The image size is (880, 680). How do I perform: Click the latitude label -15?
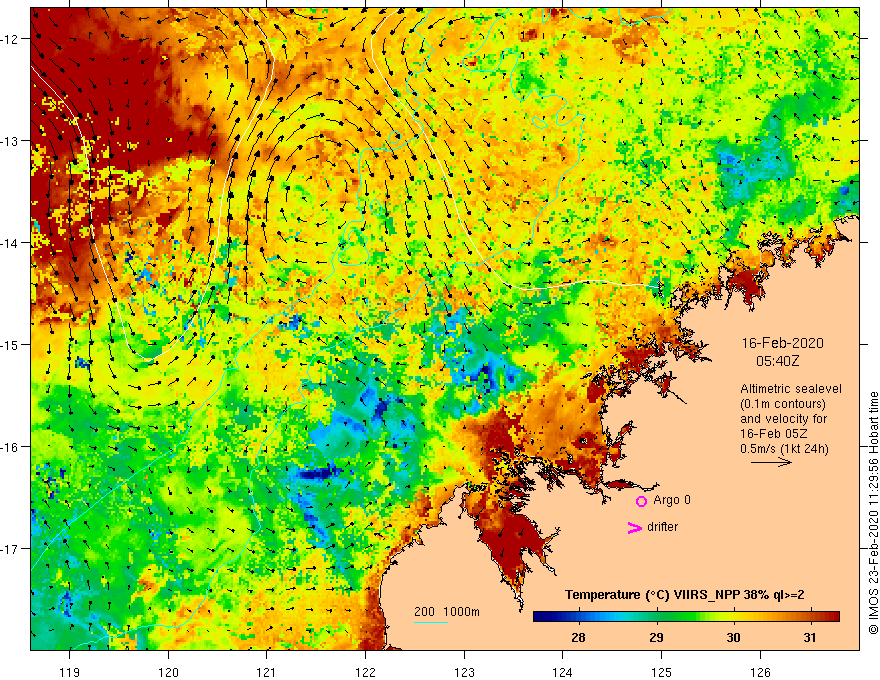pyautogui.click(x=12, y=344)
